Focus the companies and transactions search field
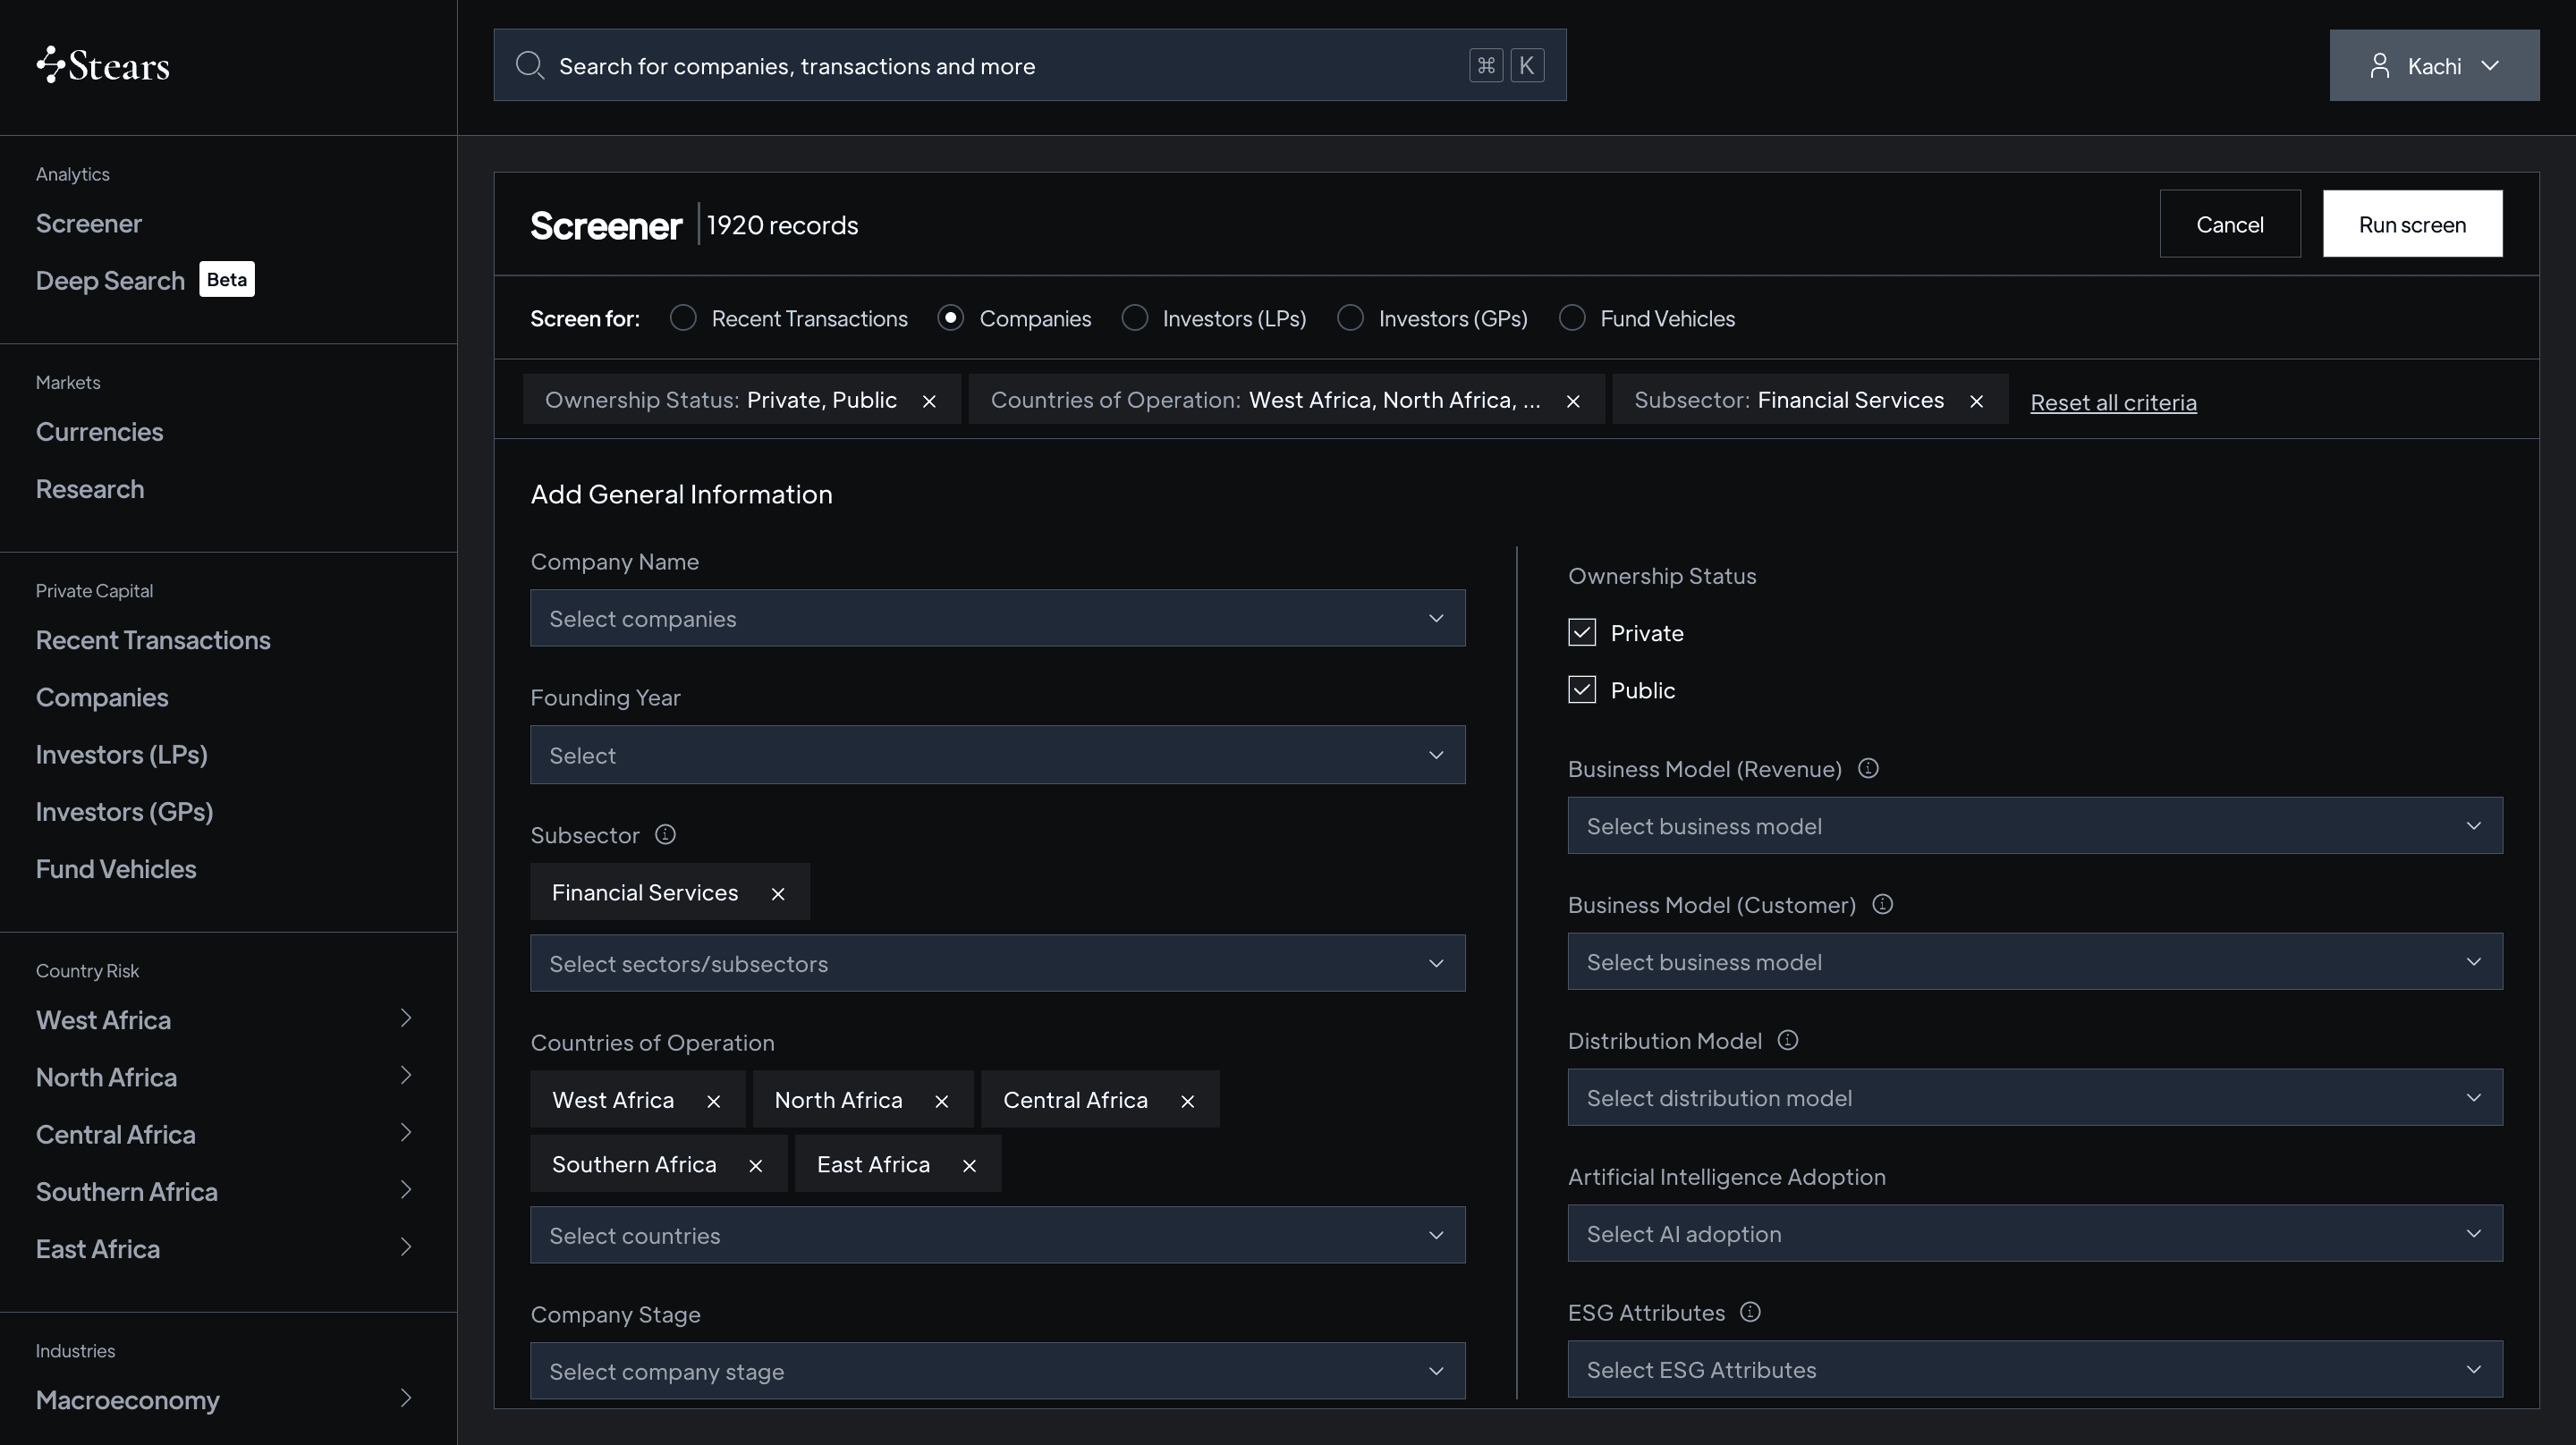Image resolution: width=2576 pixels, height=1445 pixels. click(x=1030, y=66)
